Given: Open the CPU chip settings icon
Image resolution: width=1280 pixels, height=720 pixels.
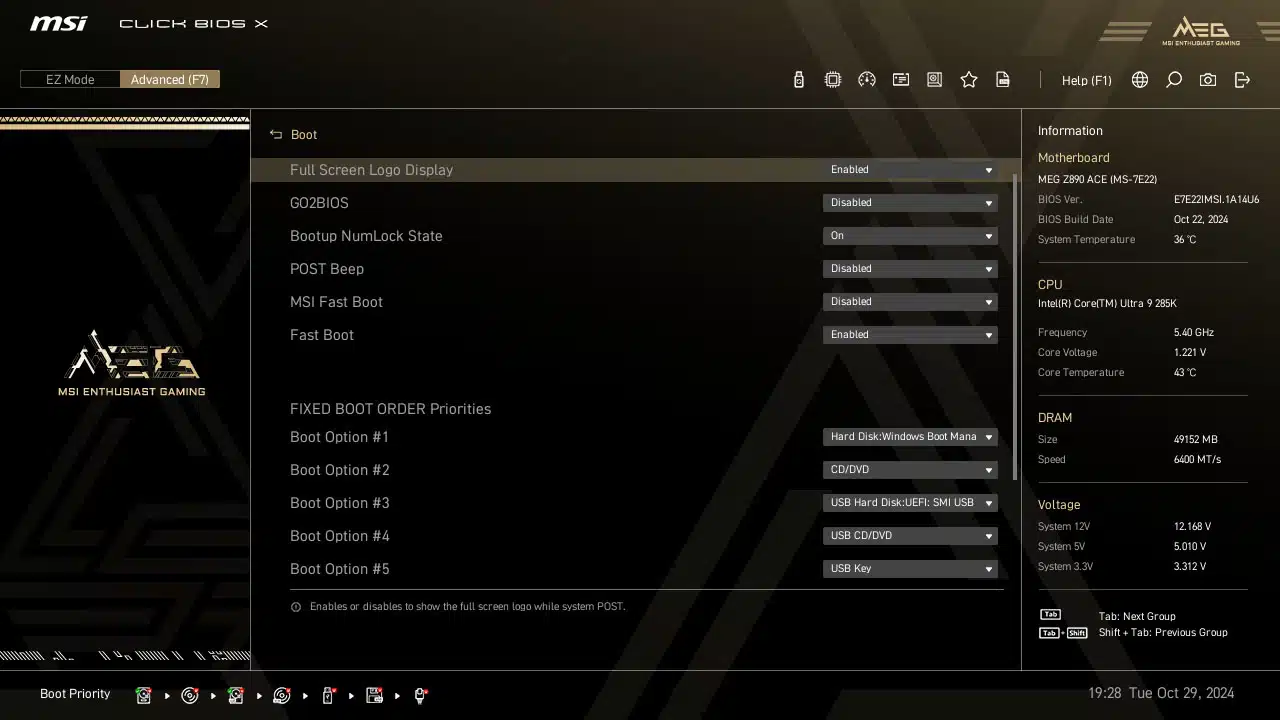Looking at the screenshot, I should [x=832, y=80].
